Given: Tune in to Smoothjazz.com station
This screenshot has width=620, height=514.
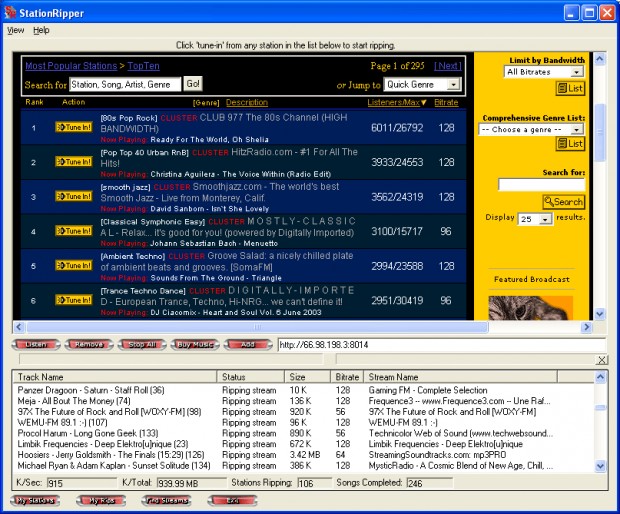Looking at the screenshot, I should [x=74, y=197].
